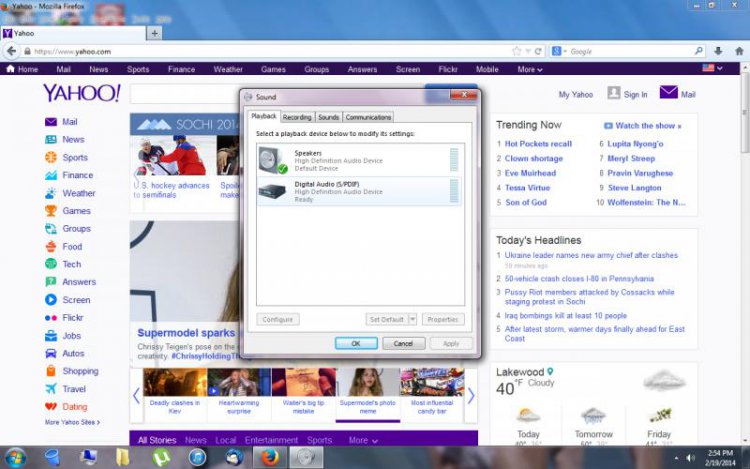
Task: Open the Answers icon in the sidebar
Action: pyautogui.click(x=51, y=282)
